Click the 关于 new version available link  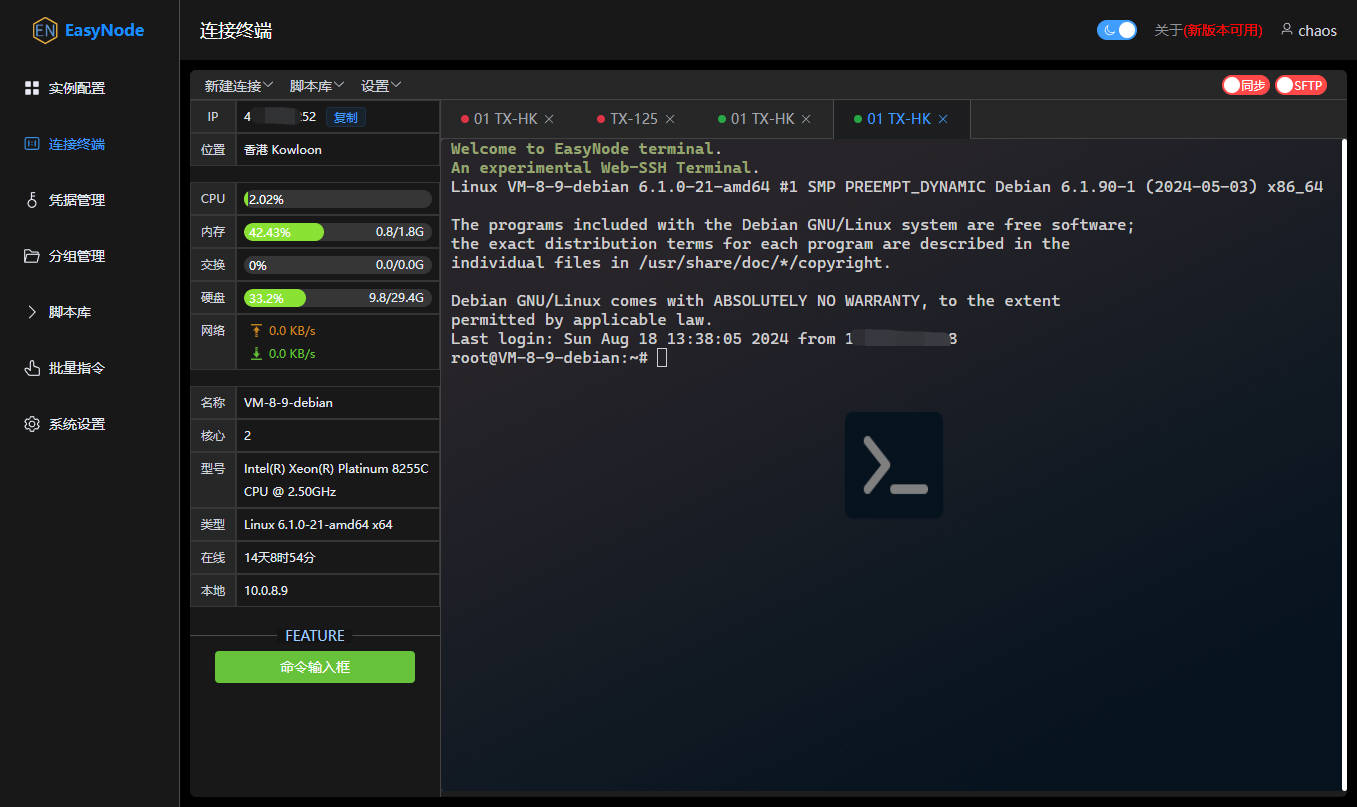pos(1208,31)
